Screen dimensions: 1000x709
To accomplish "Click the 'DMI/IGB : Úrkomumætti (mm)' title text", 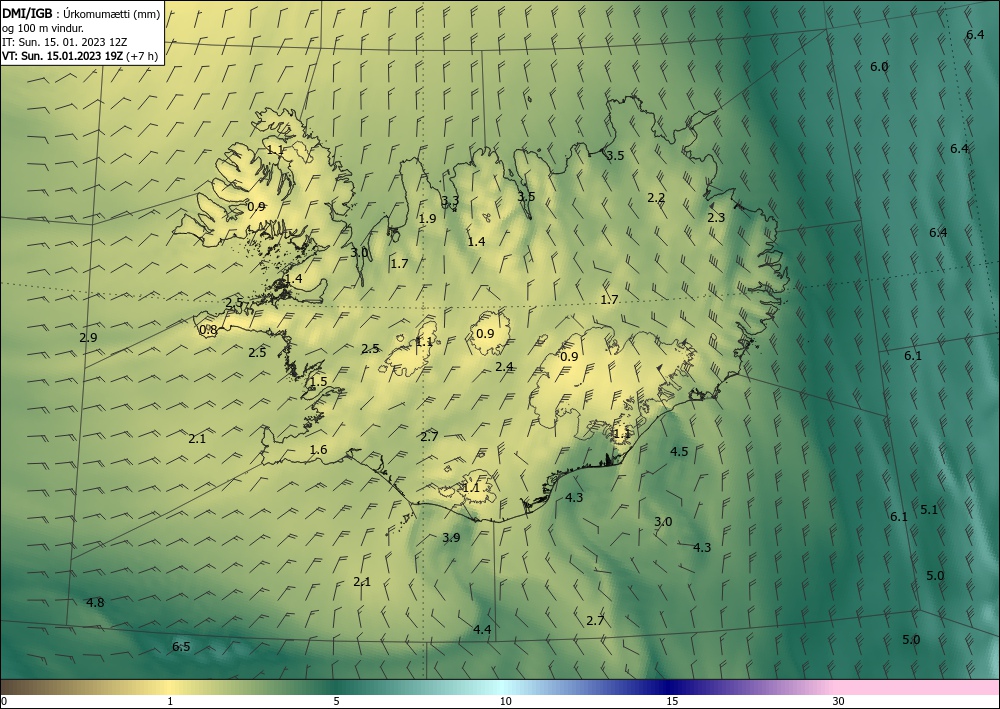I will click(x=81, y=14).
